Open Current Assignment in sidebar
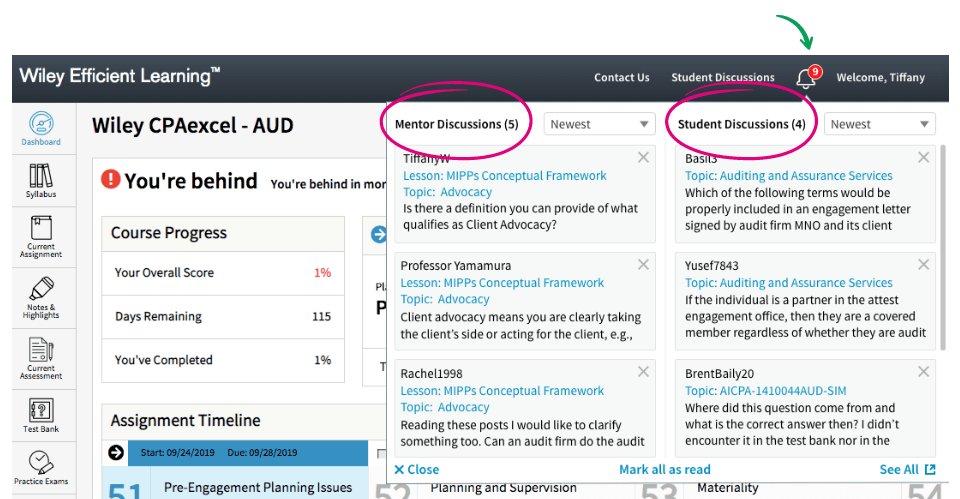This screenshot has height=499, width=960. click(41, 236)
